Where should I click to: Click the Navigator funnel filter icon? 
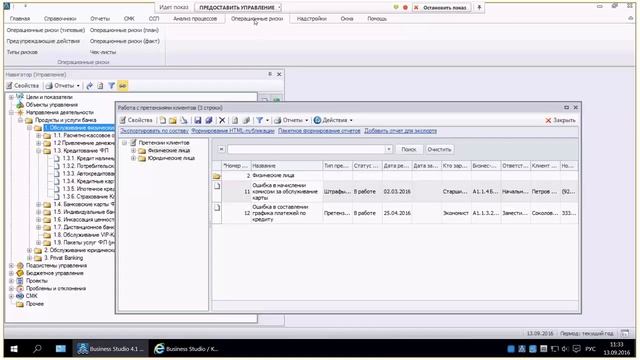111,86
